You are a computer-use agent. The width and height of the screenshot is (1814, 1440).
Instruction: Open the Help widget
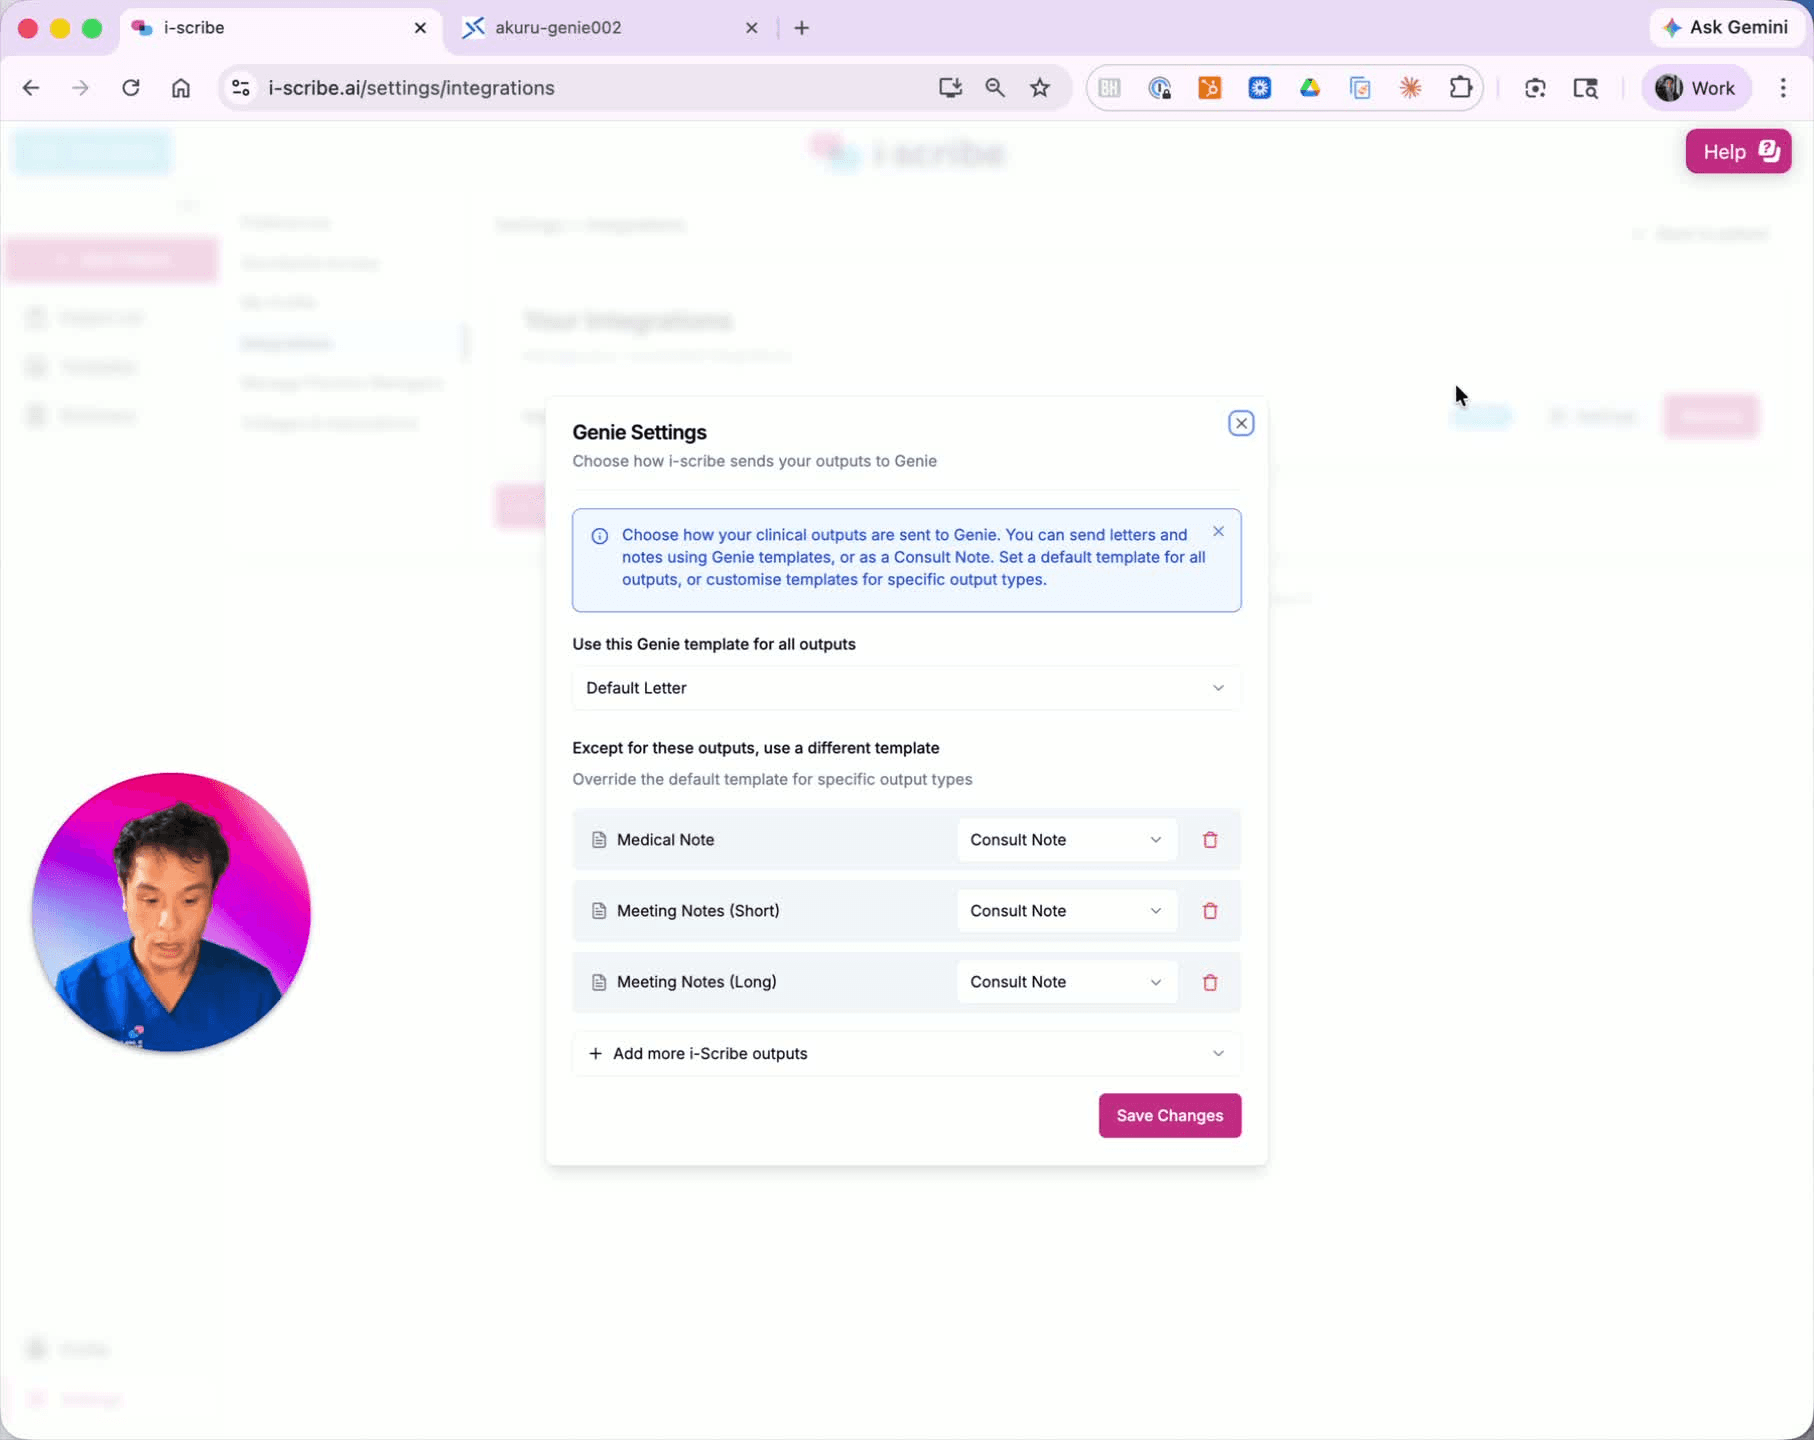(x=1738, y=152)
